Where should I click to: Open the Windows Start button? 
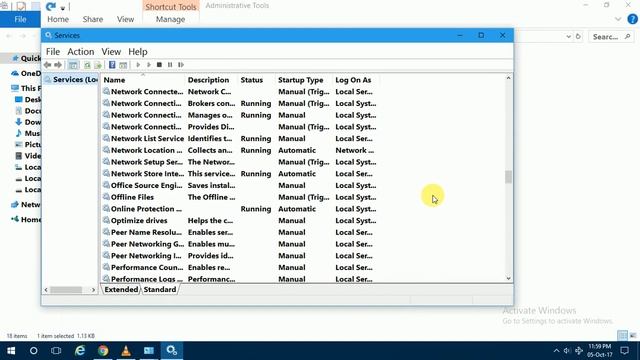tap(11, 351)
